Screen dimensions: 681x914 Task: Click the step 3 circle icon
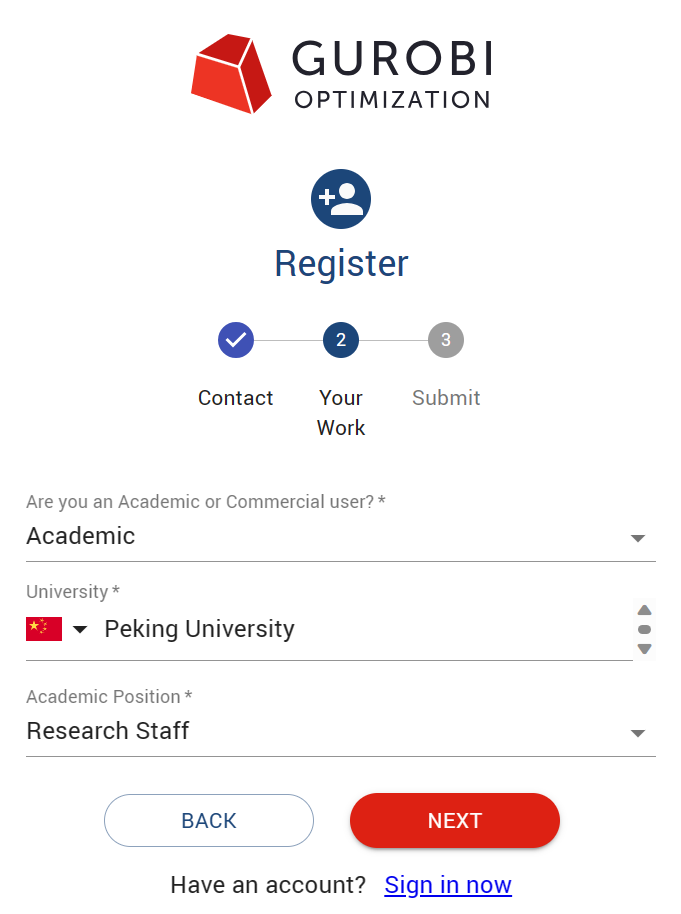(446, 340)
